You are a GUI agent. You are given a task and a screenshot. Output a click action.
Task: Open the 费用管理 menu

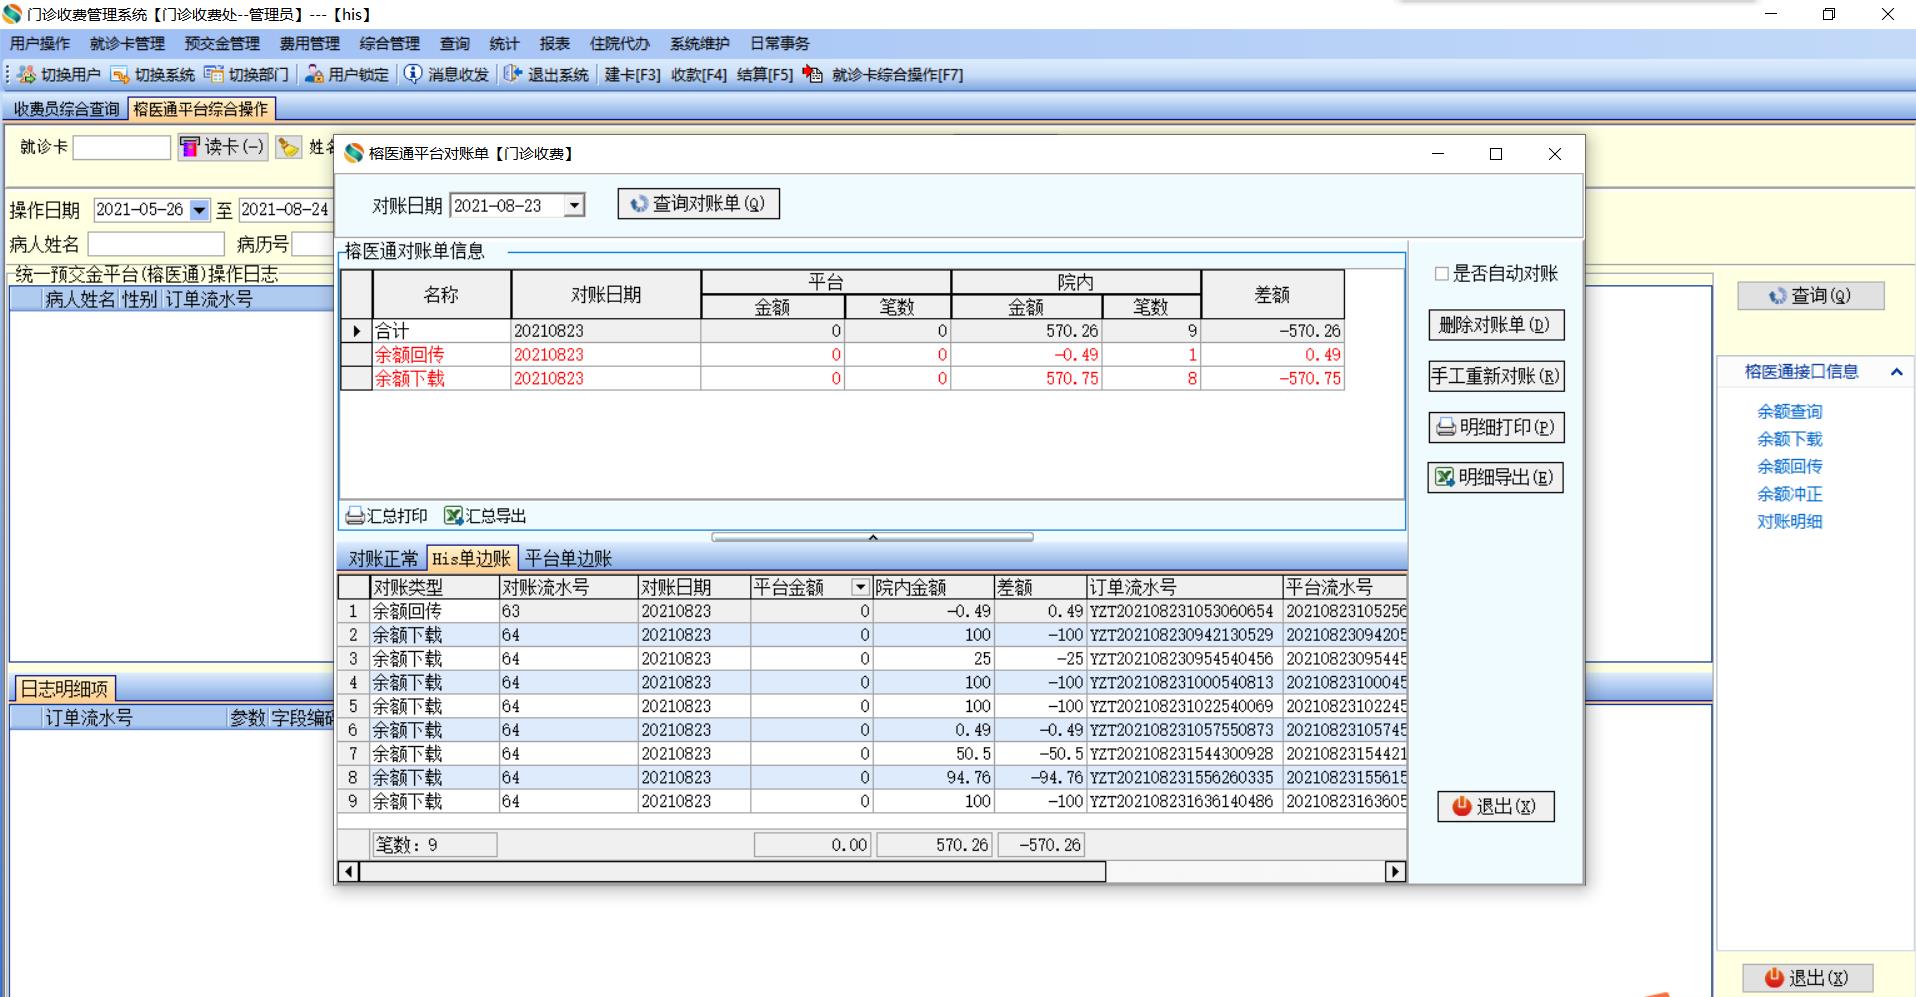(x=309, y=44)
